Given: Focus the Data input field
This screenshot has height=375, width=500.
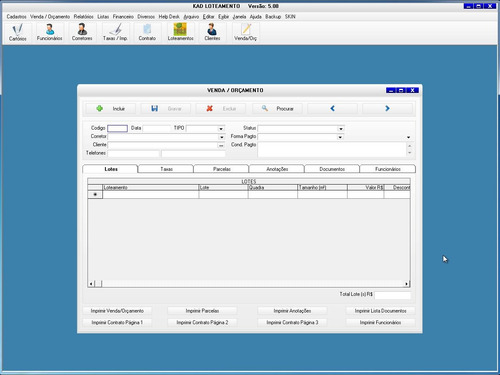Looking at the screenshot, I should 156,128.
